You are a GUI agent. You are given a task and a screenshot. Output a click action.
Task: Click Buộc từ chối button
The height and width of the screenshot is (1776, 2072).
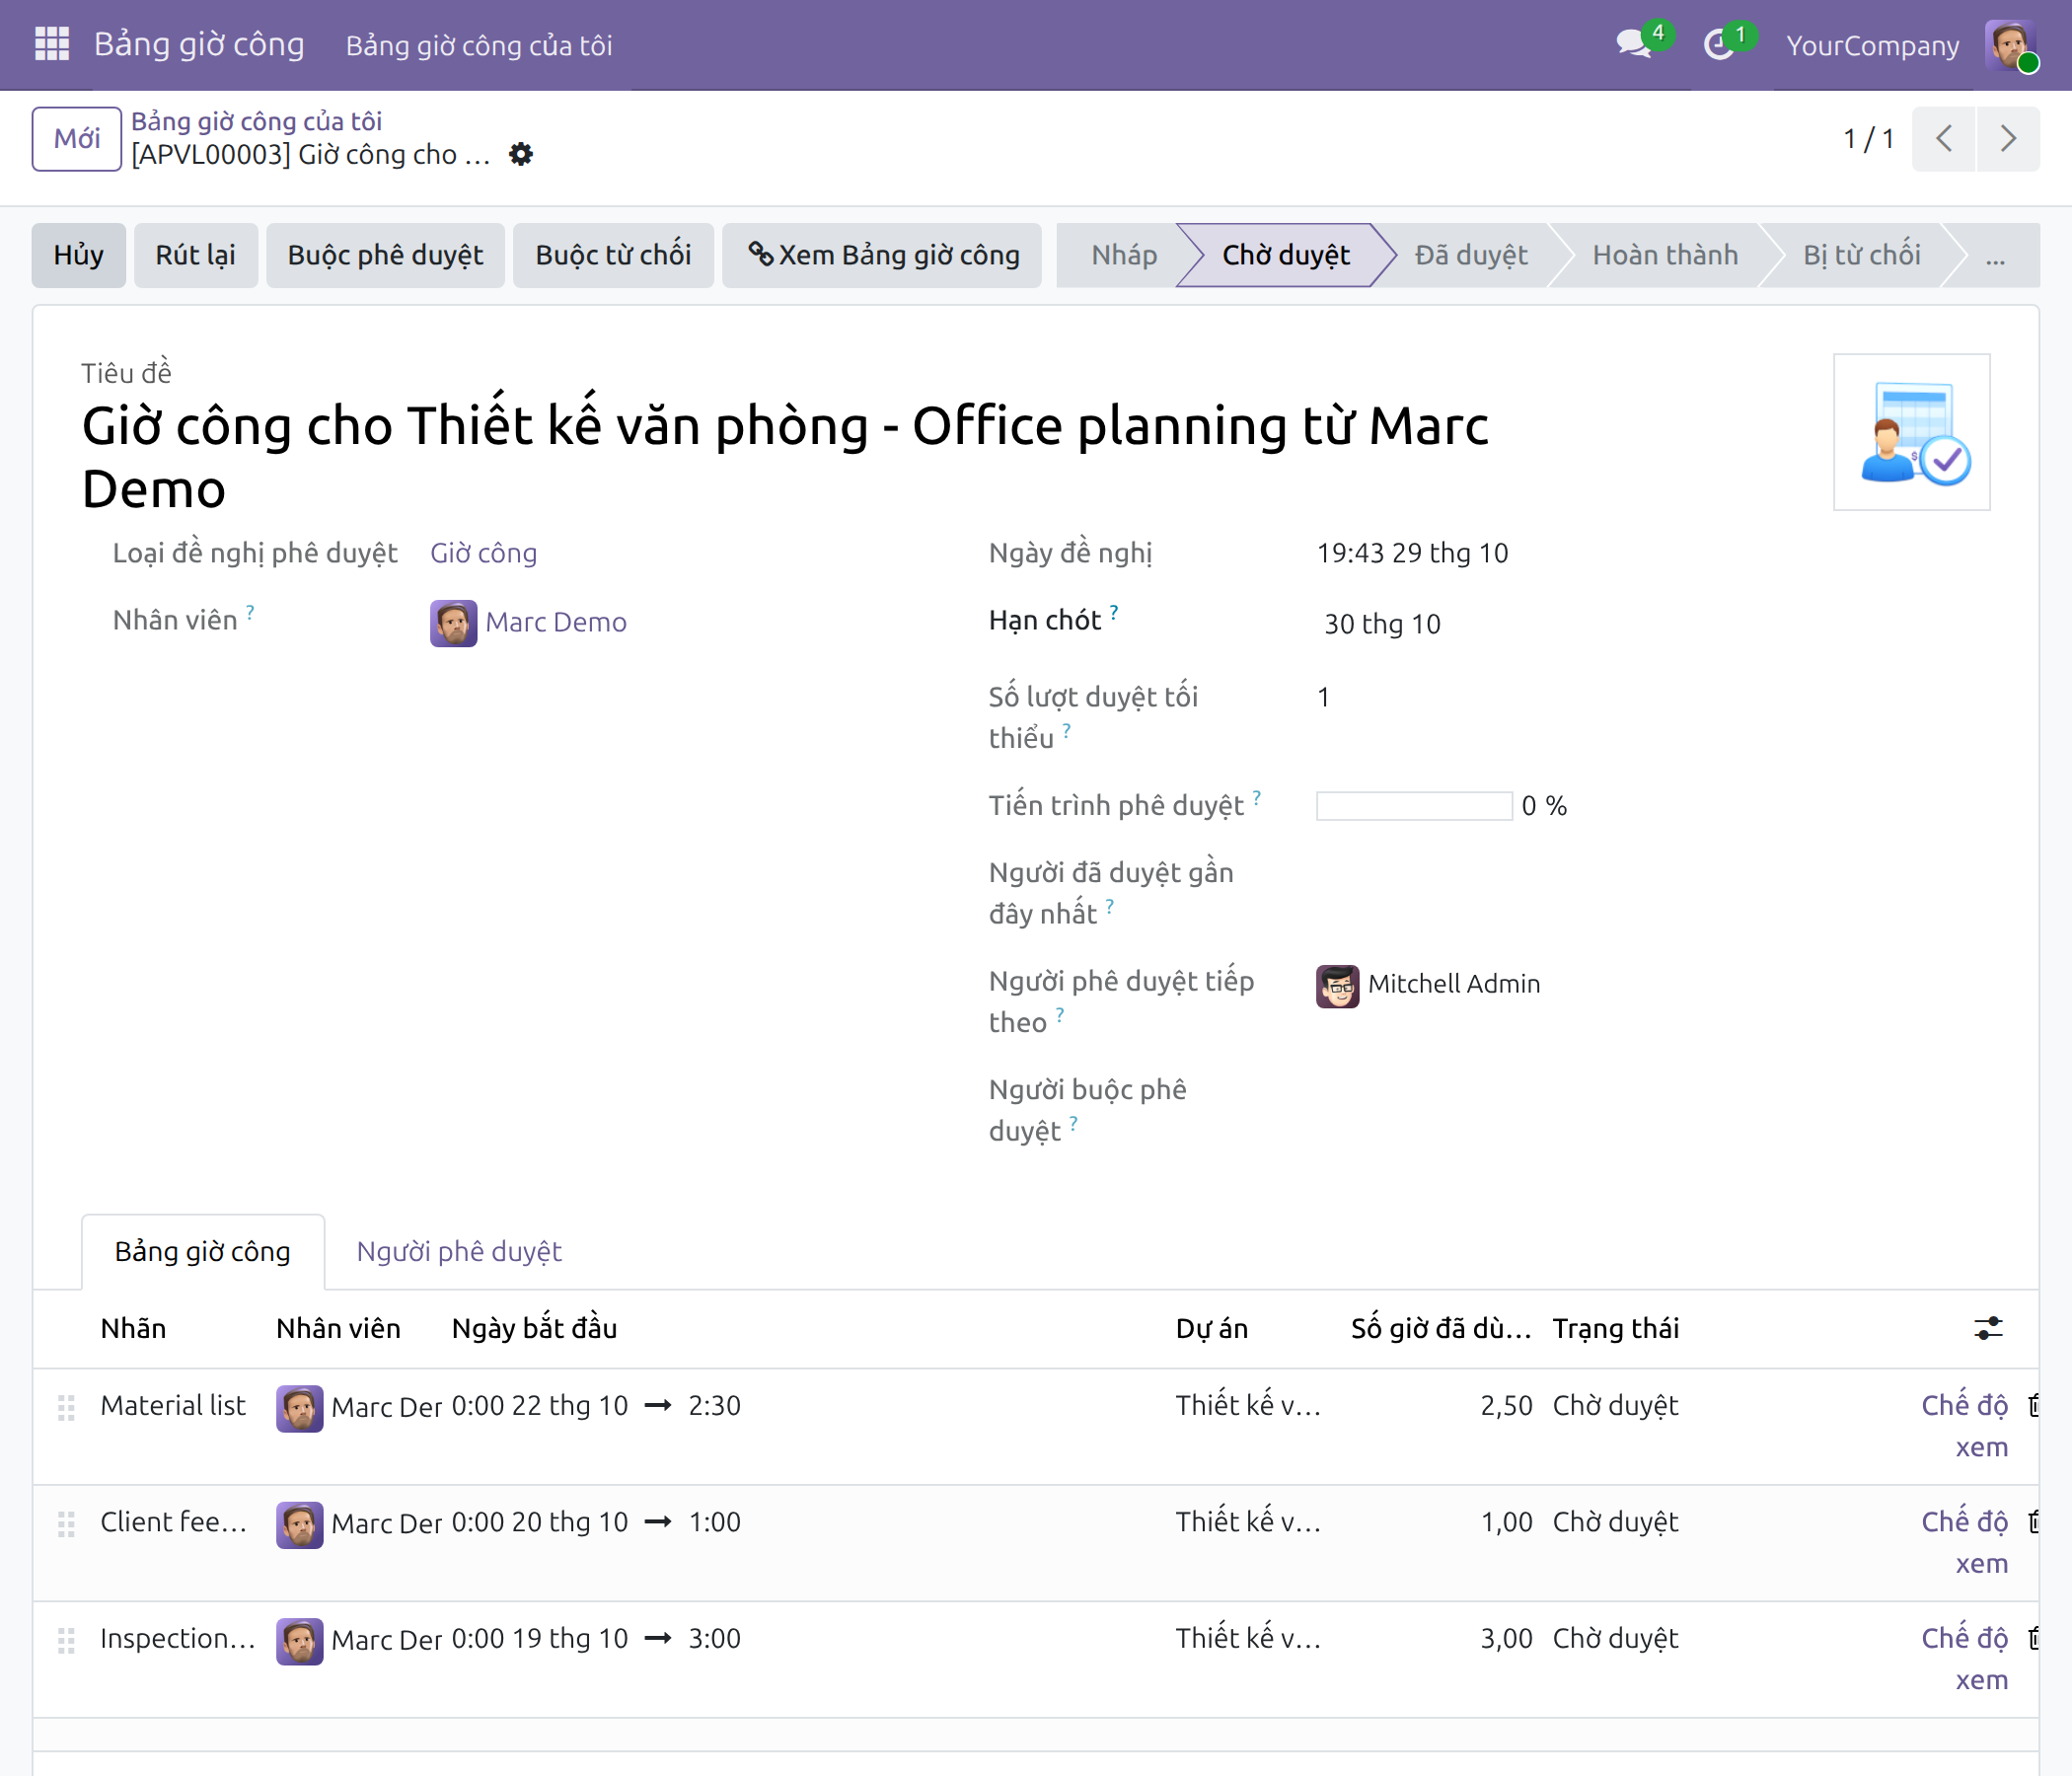point(613,255)
